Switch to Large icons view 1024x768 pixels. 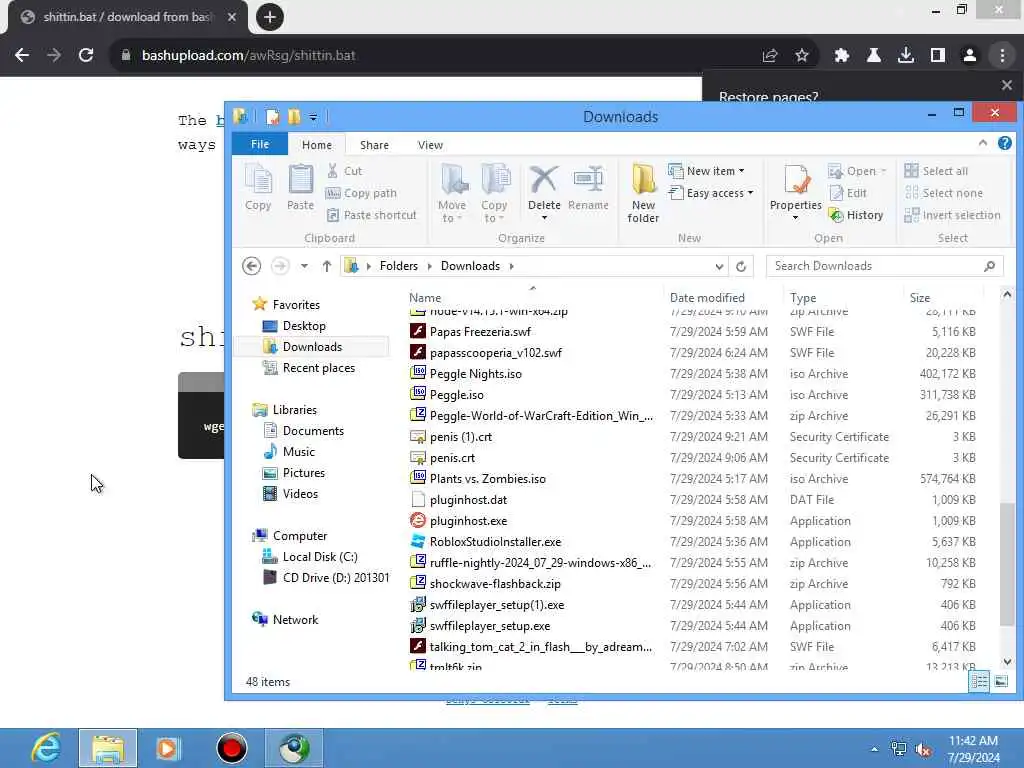point(1001,682)
